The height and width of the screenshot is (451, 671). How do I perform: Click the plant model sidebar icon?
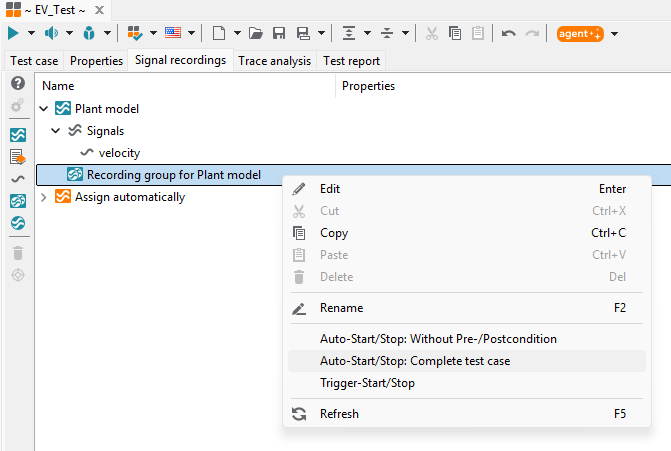click(18, 135)
